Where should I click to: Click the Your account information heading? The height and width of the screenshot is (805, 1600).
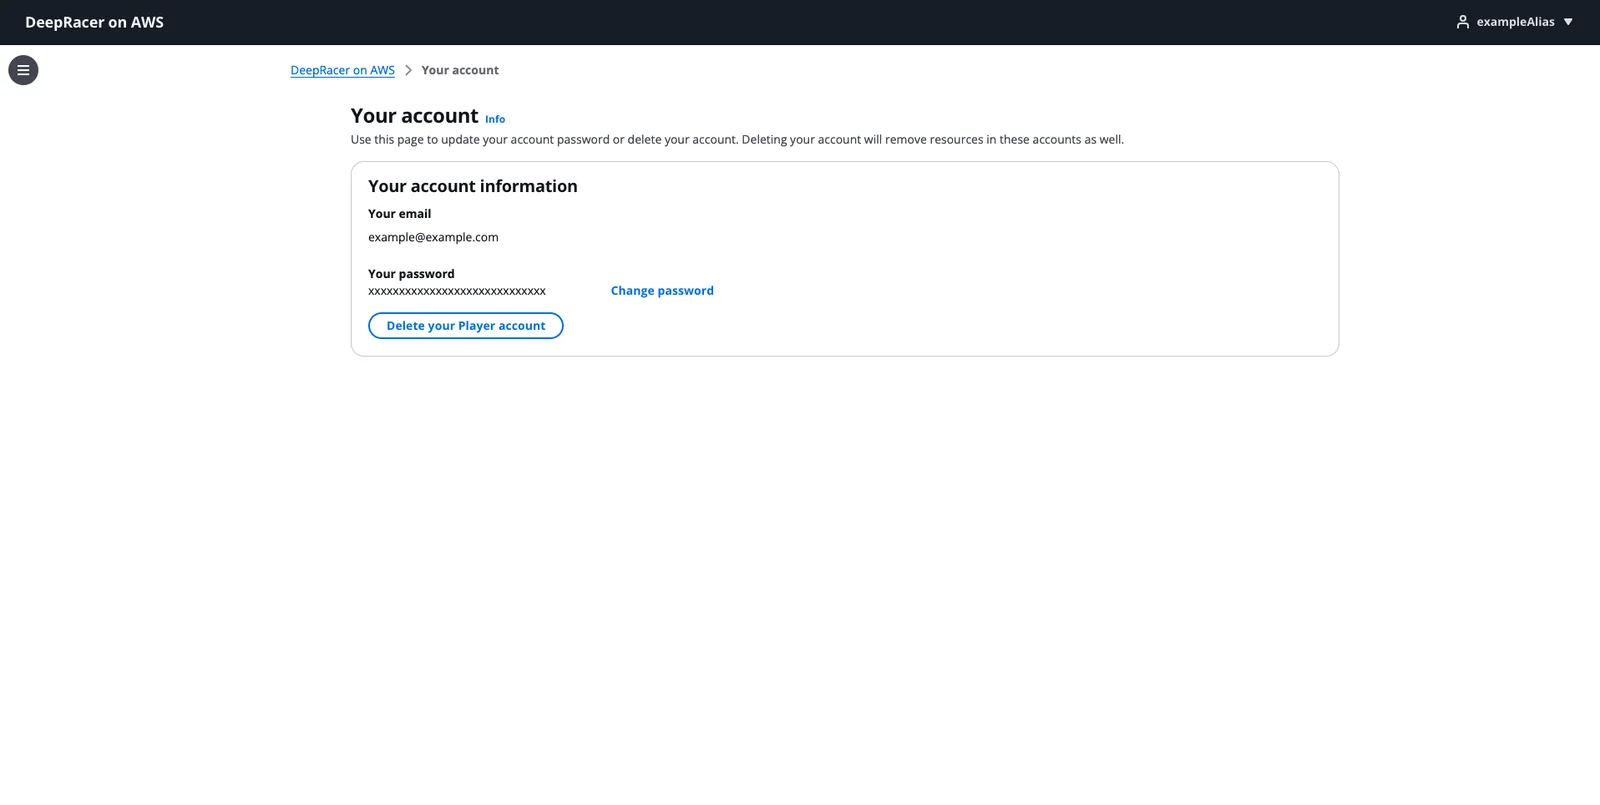tap(473, 186)
